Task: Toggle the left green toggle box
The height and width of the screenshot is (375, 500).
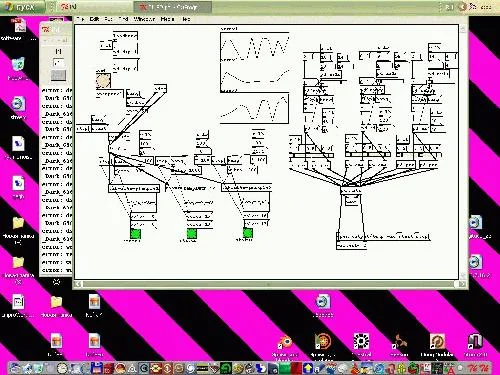Action: [135, 234]
